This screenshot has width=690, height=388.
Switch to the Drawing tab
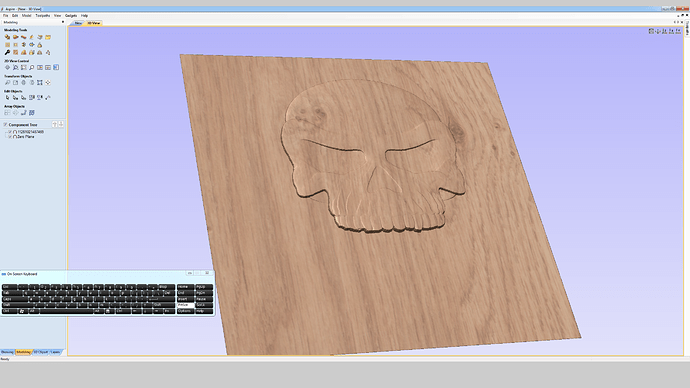click(x=7, y=352)
